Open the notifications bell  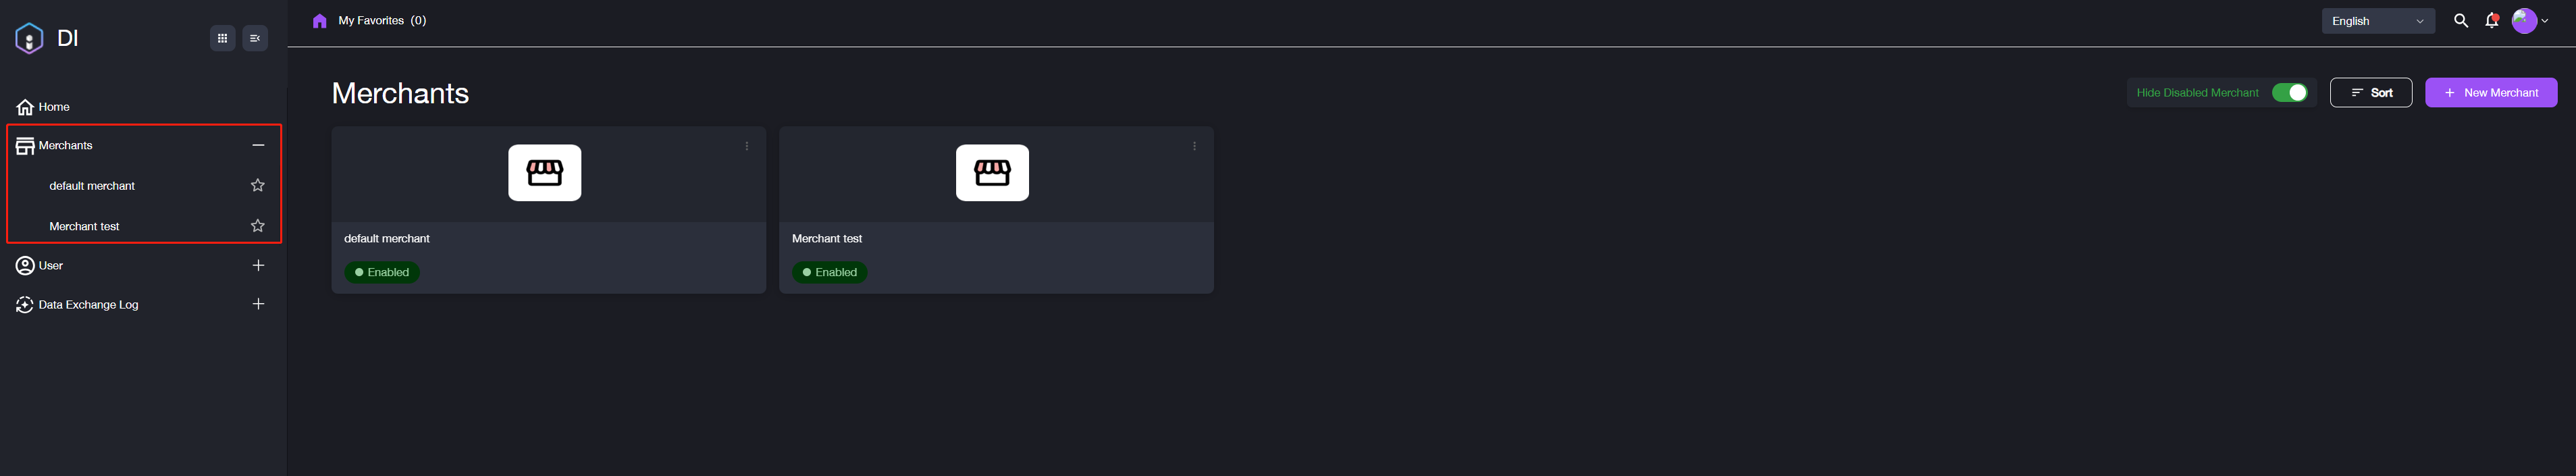2491,21
